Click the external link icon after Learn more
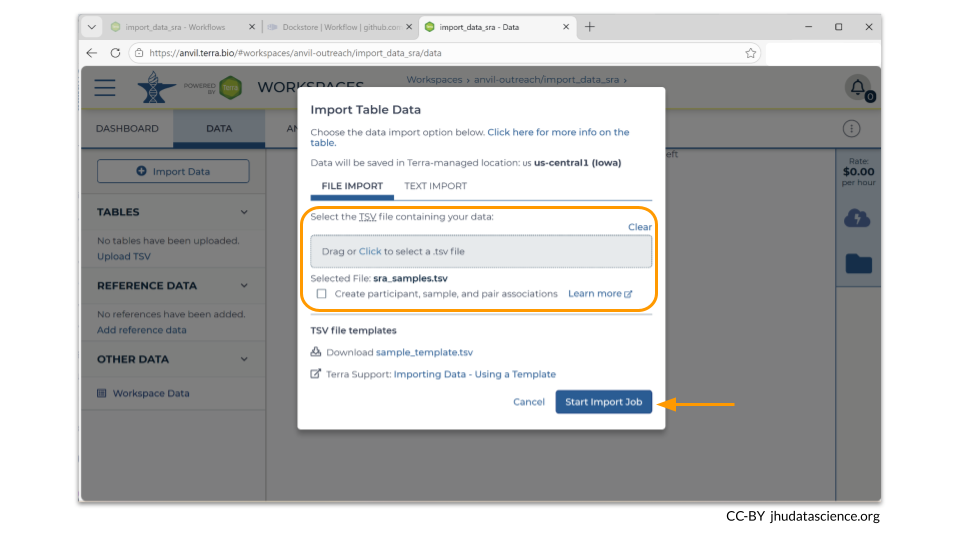 coord(628,294)
